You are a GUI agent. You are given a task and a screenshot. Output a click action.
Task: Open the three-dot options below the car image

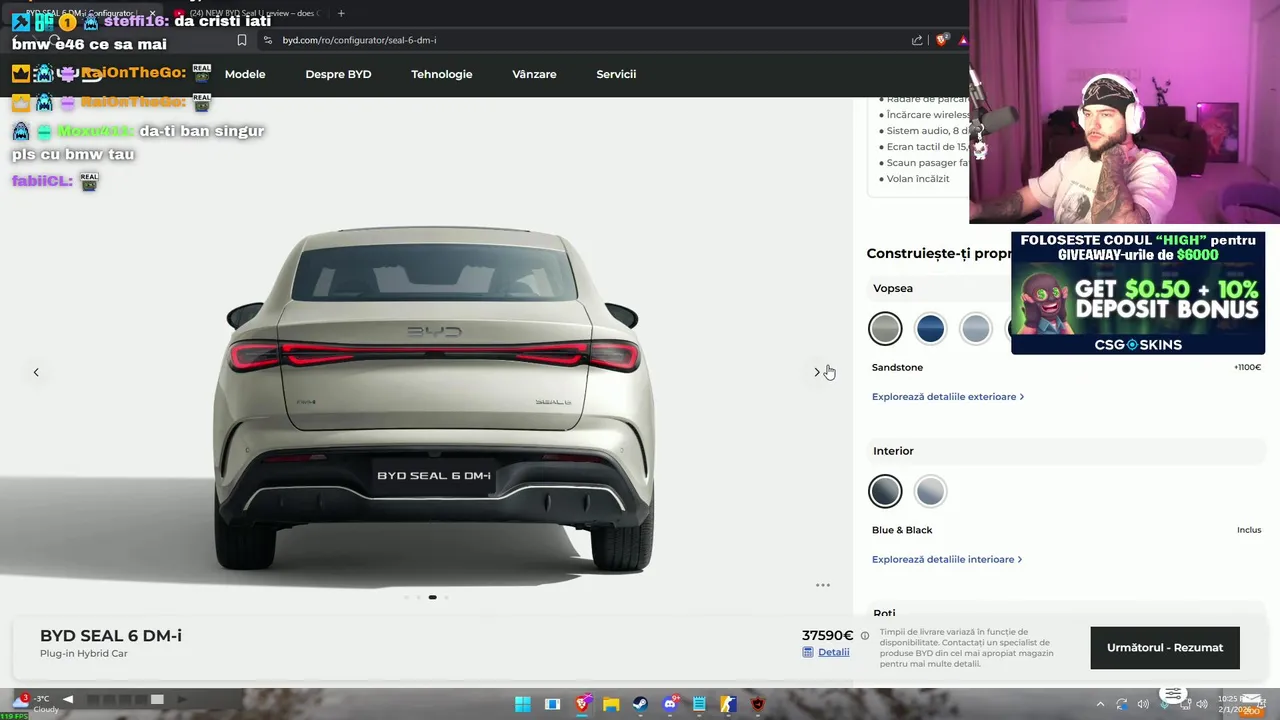(823, 585)
